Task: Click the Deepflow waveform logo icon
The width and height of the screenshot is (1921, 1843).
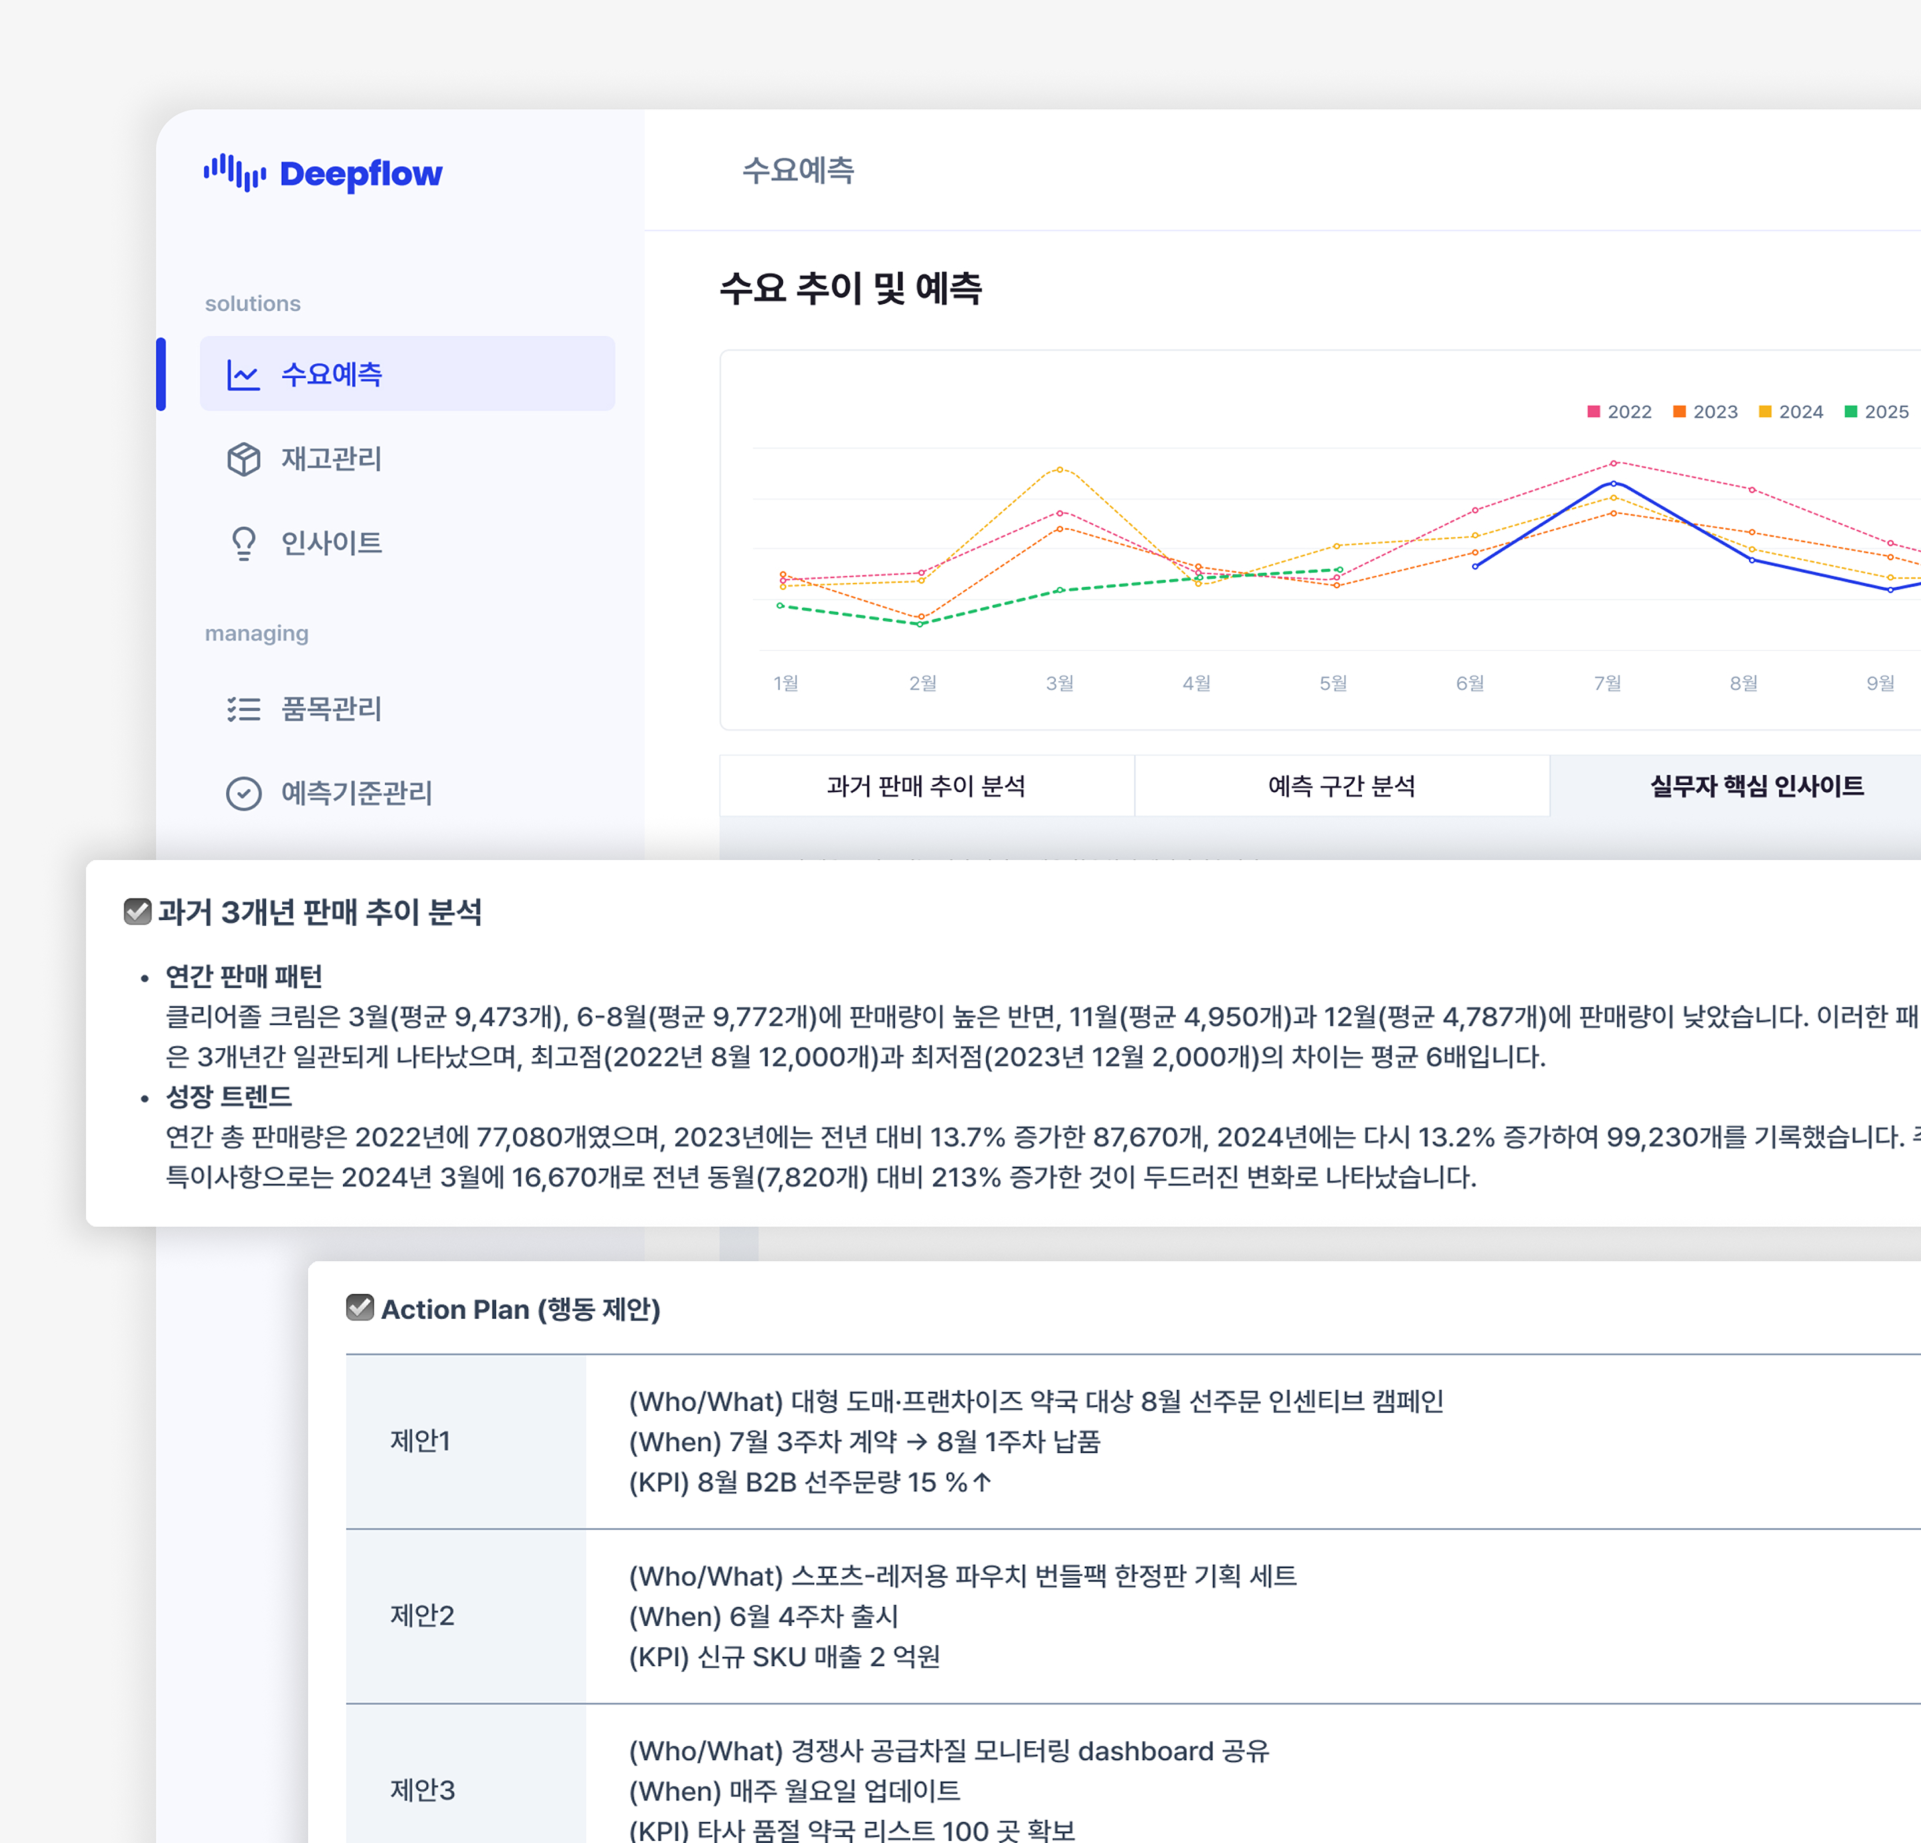Action: click(234, 172)
